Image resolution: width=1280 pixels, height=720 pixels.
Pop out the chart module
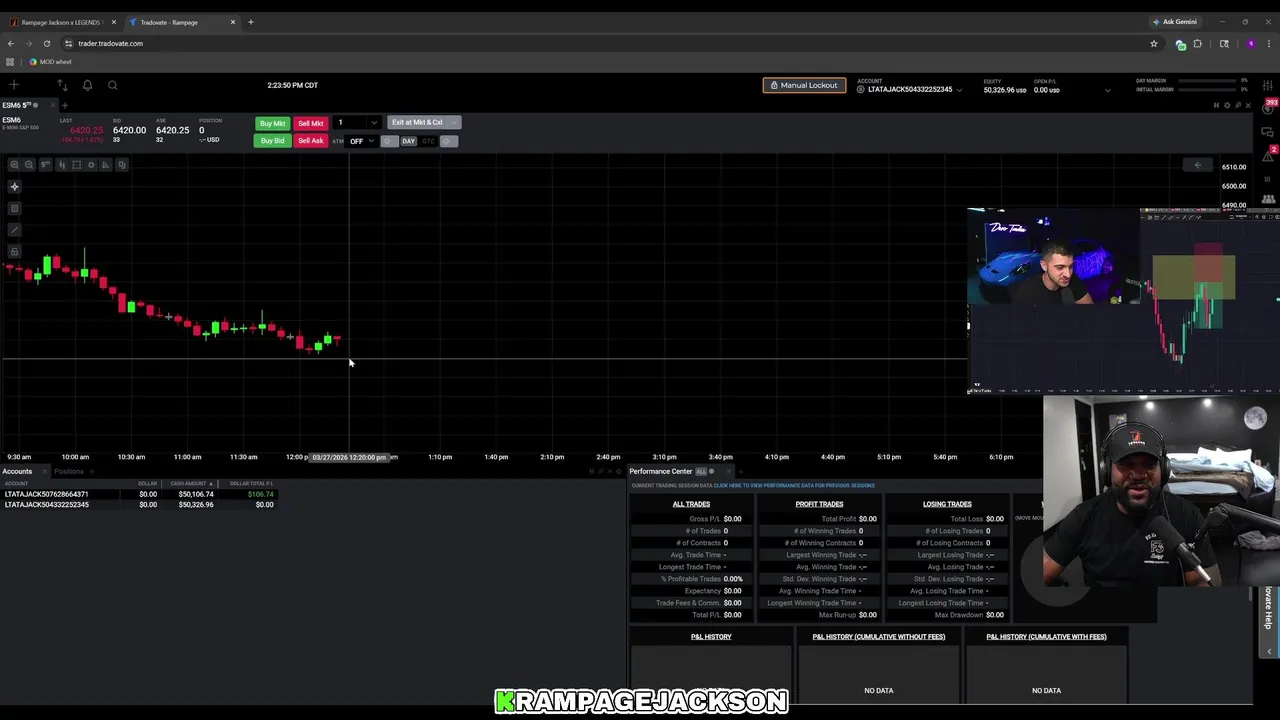[x=1237, y=105]
